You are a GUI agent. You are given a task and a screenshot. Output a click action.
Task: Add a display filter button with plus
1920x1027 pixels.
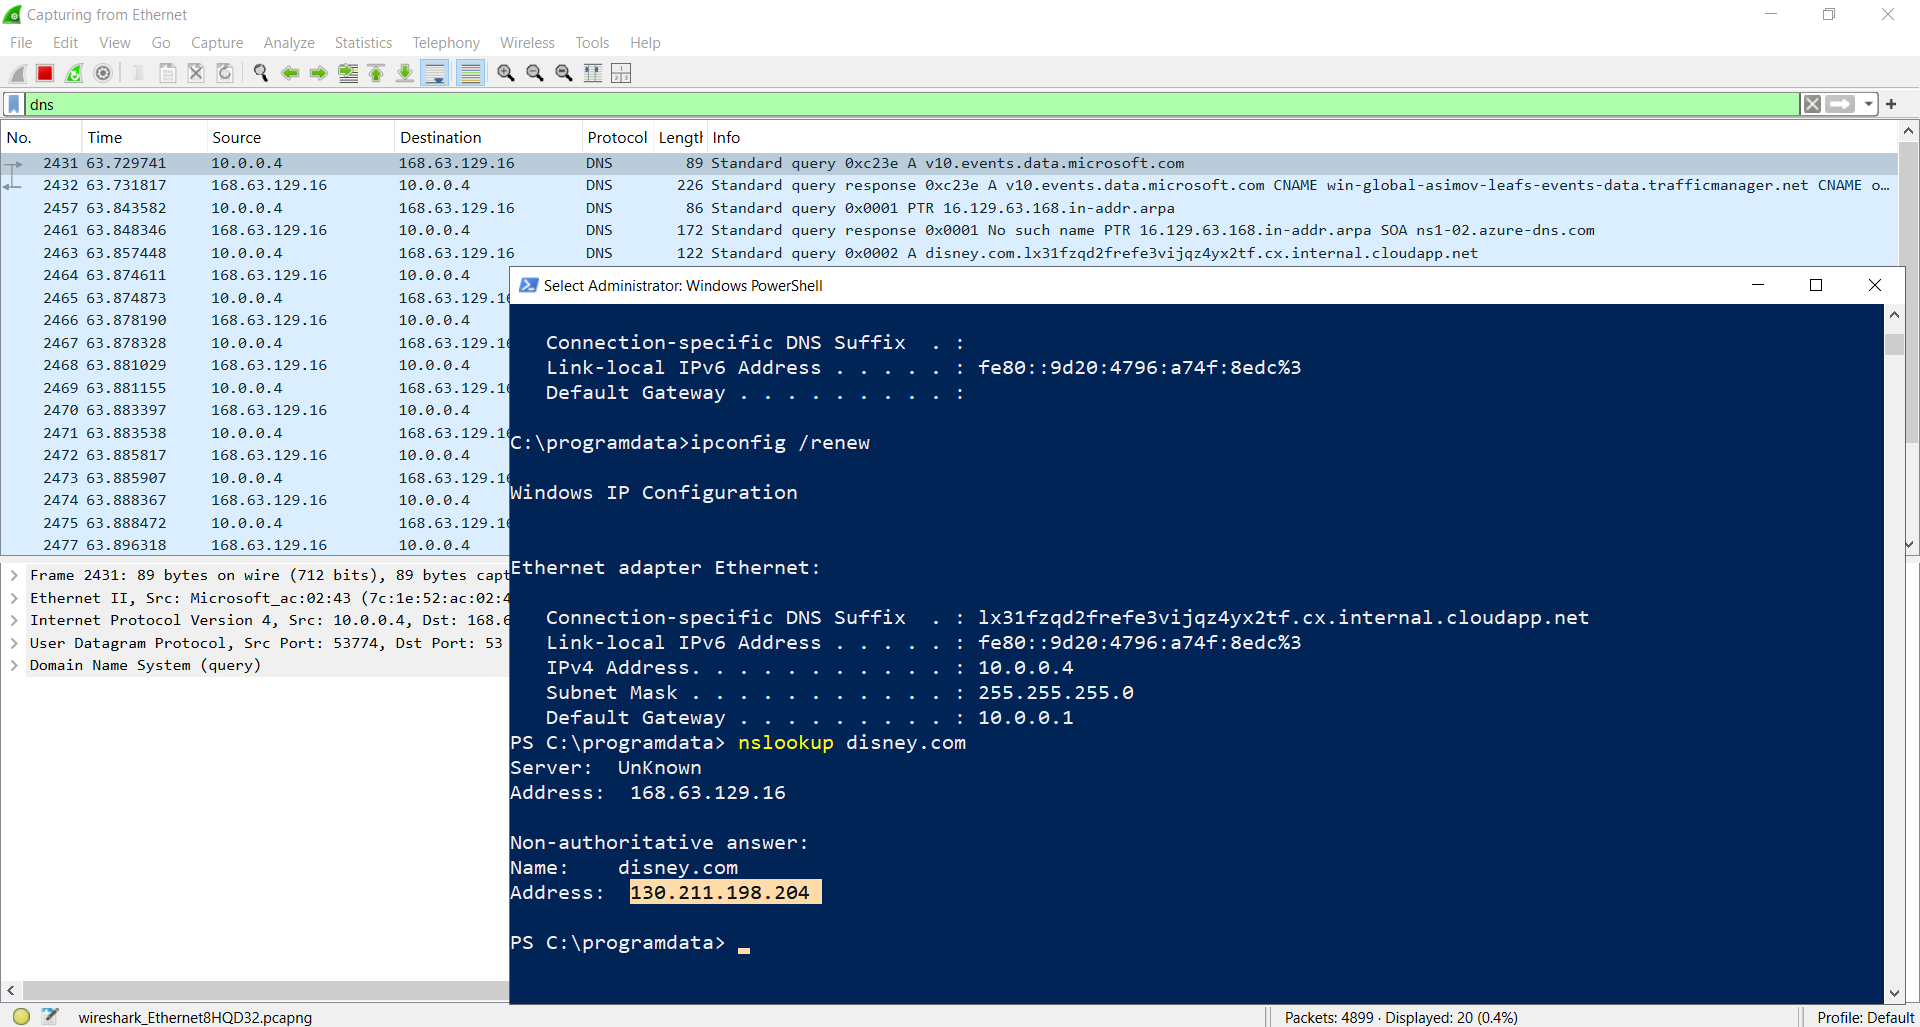pyautogui.click(x=1891, y=104)
